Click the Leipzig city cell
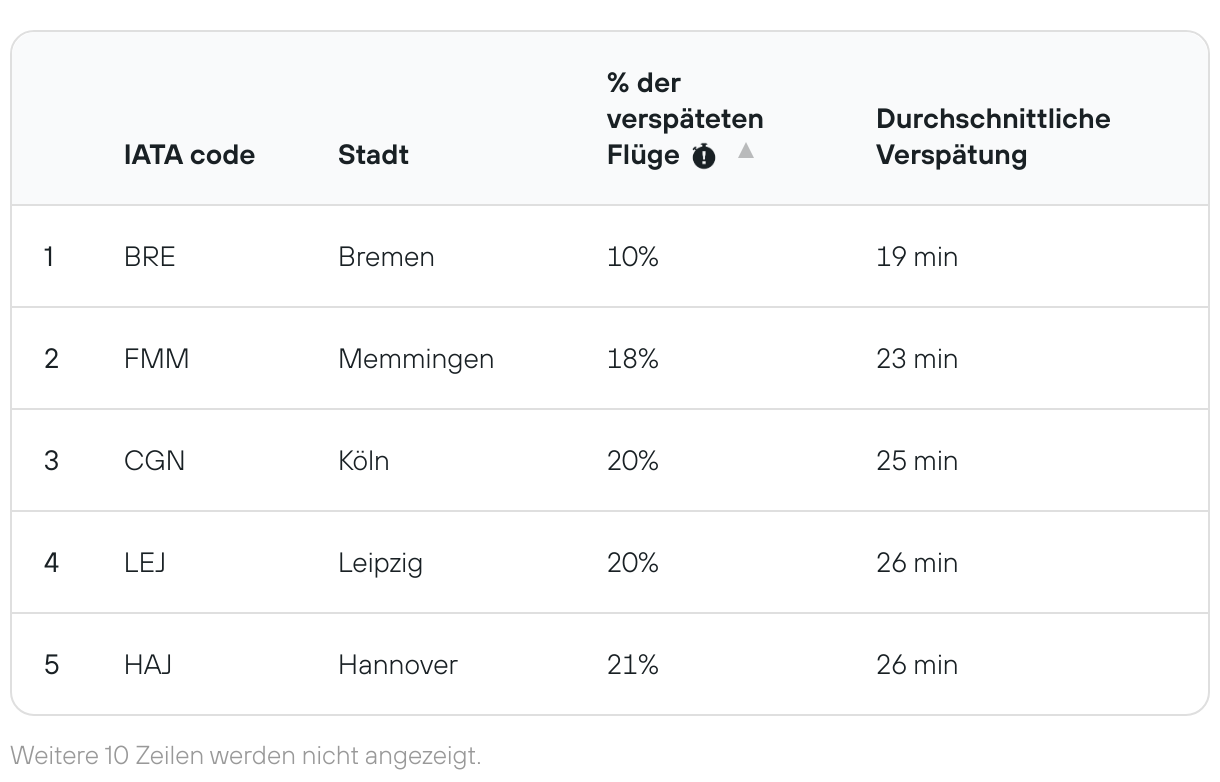Image resolution: width=1220 pixels, height=782 pixels. [380, 563]
